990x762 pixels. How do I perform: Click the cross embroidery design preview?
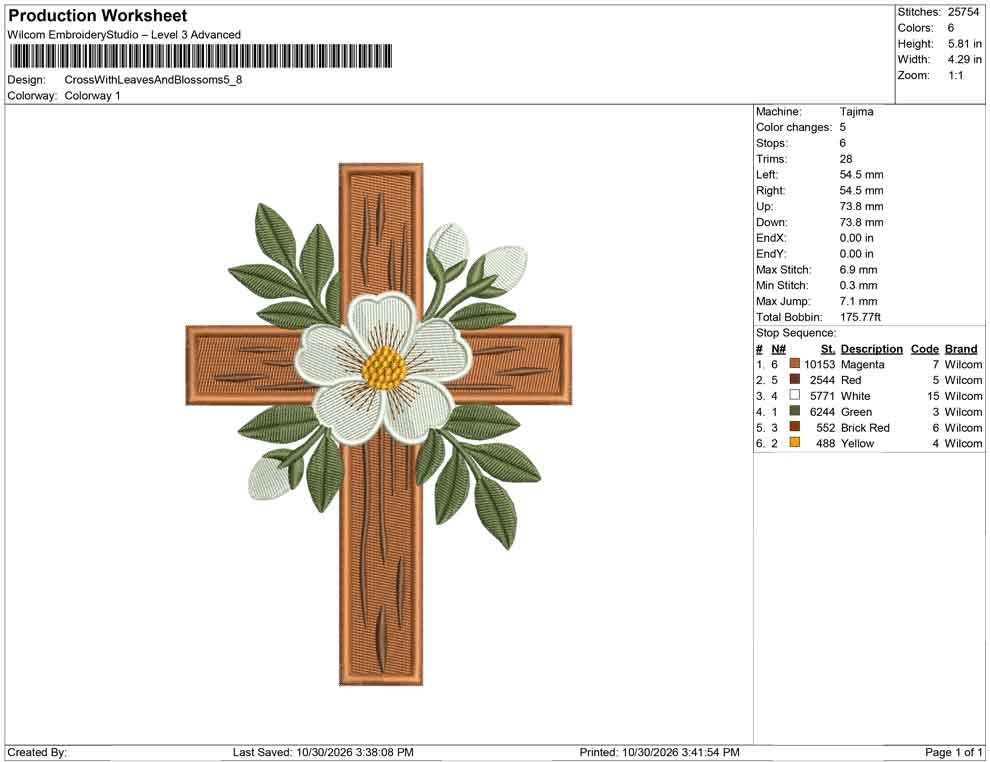click(x=379, y=424)
